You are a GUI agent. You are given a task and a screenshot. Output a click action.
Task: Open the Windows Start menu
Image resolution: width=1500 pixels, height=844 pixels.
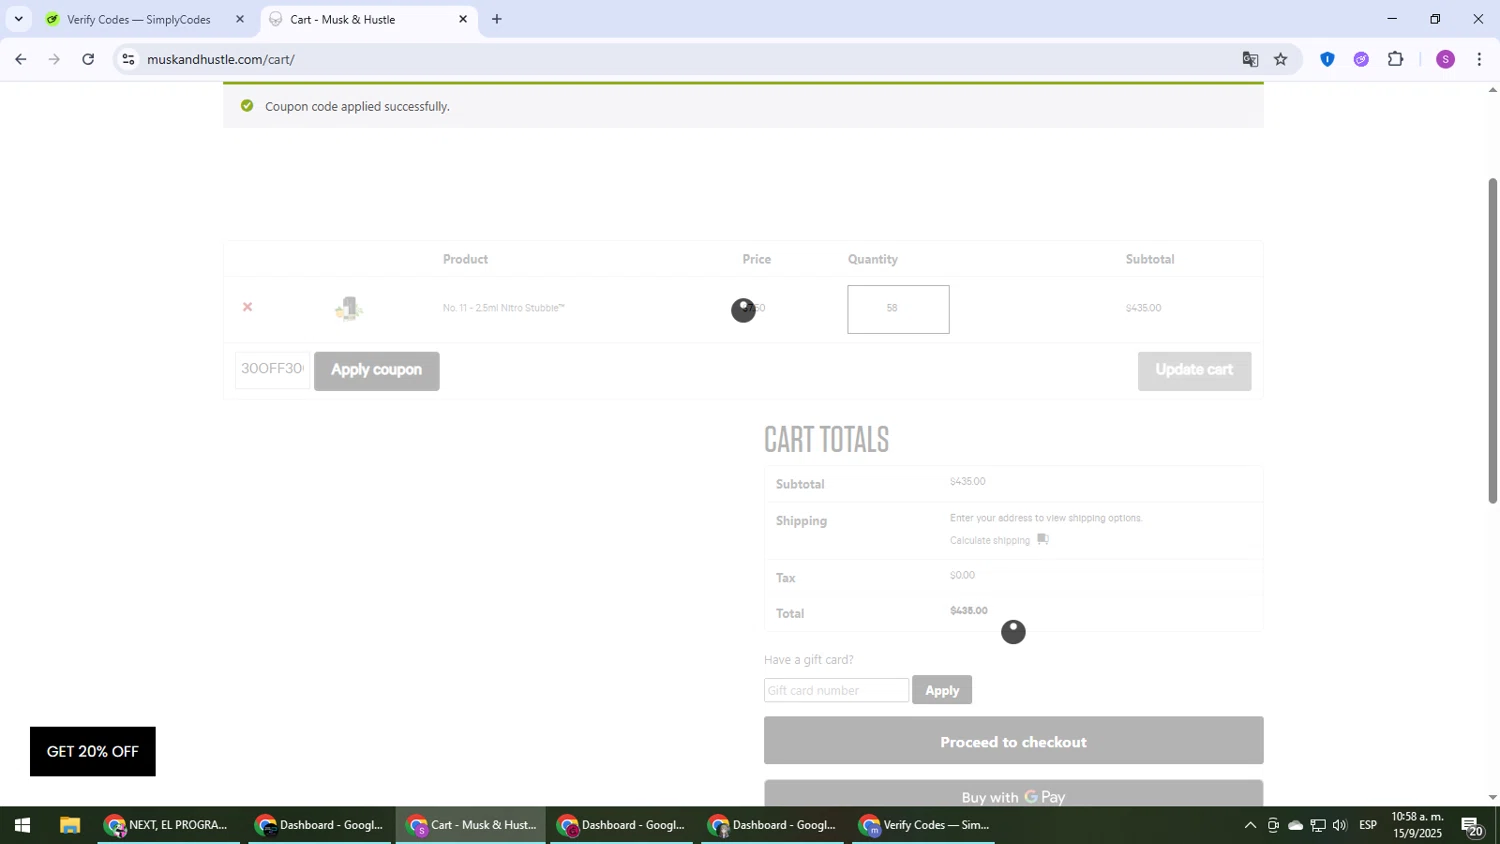point(22,826)
